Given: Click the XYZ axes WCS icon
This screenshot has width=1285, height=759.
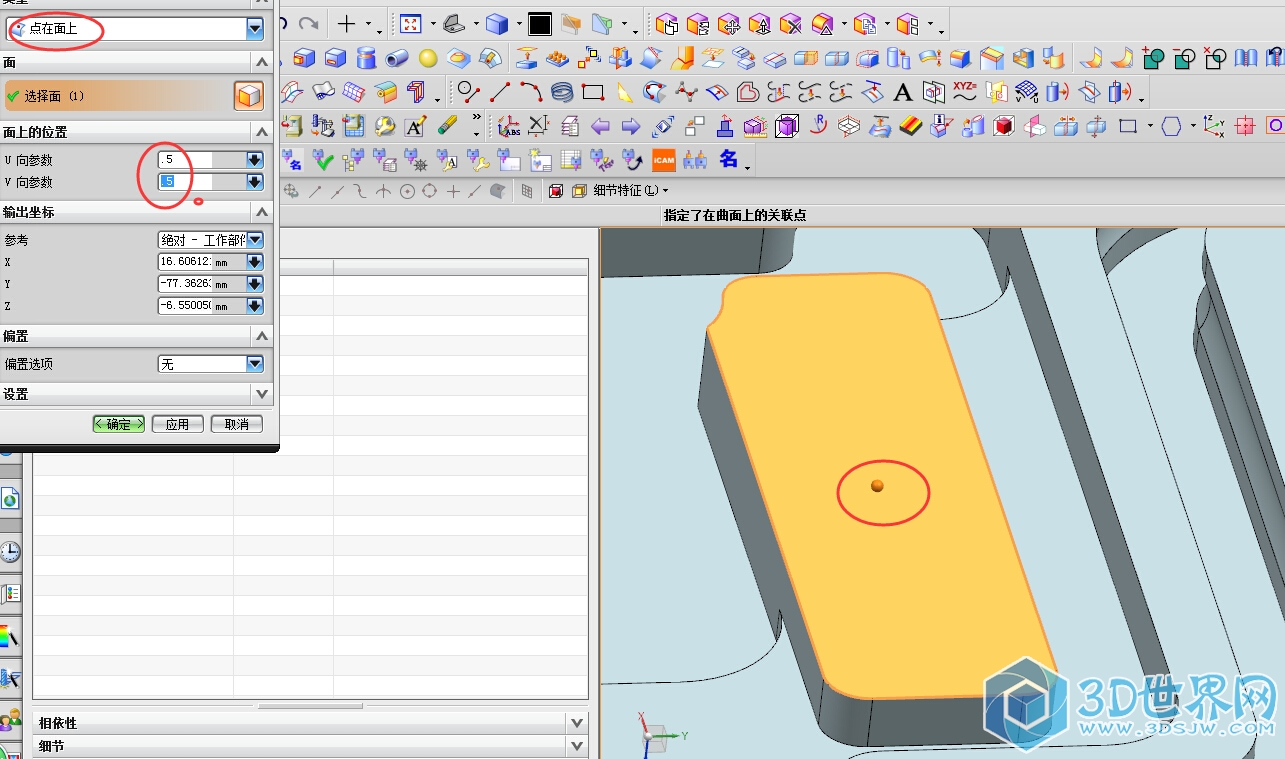Looking at the screenshot, I should click(1214, 126).
